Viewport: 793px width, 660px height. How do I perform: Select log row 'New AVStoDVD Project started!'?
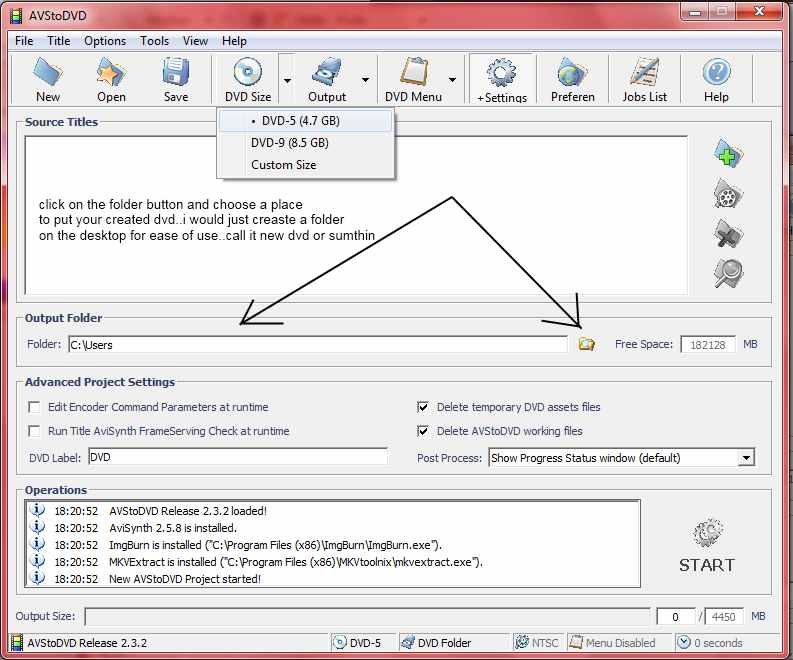coord(333,579)
